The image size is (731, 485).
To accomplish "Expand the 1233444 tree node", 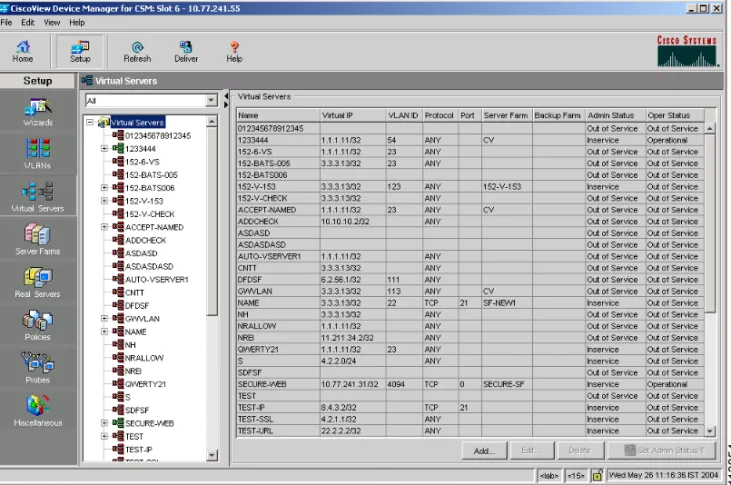I will (104, 148).
